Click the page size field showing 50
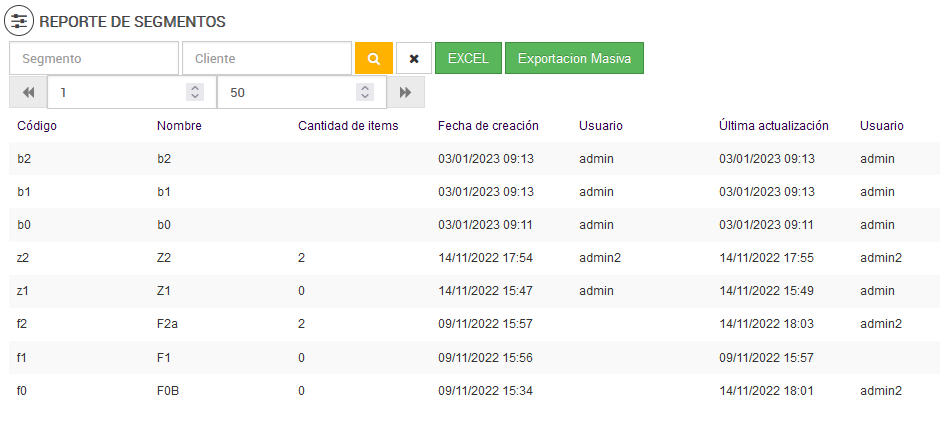 tap(285, 92)
